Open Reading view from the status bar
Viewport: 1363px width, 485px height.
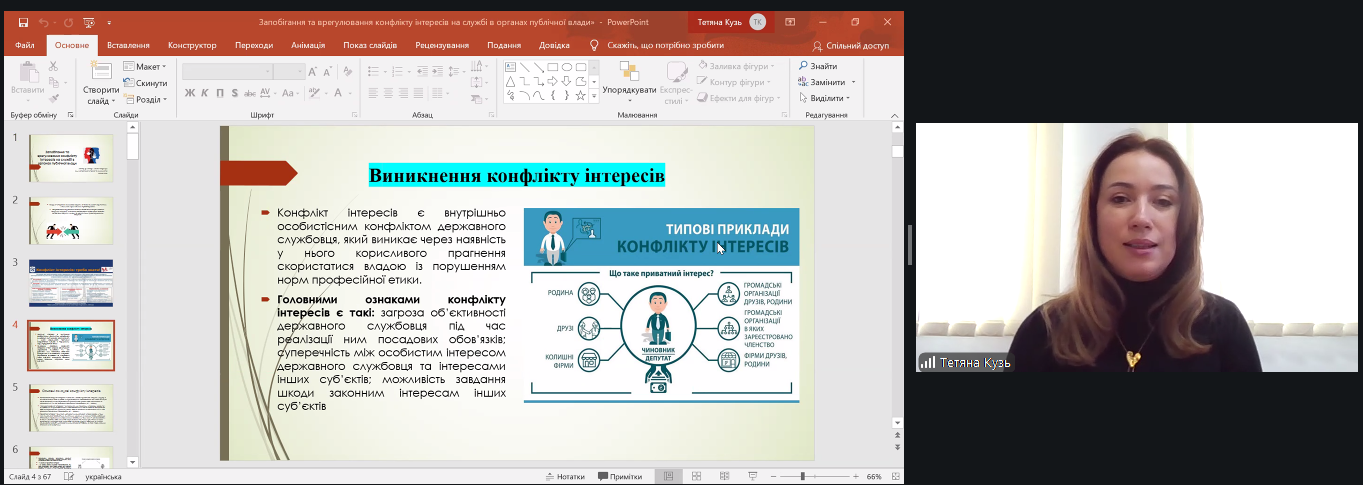click(722, 476)
